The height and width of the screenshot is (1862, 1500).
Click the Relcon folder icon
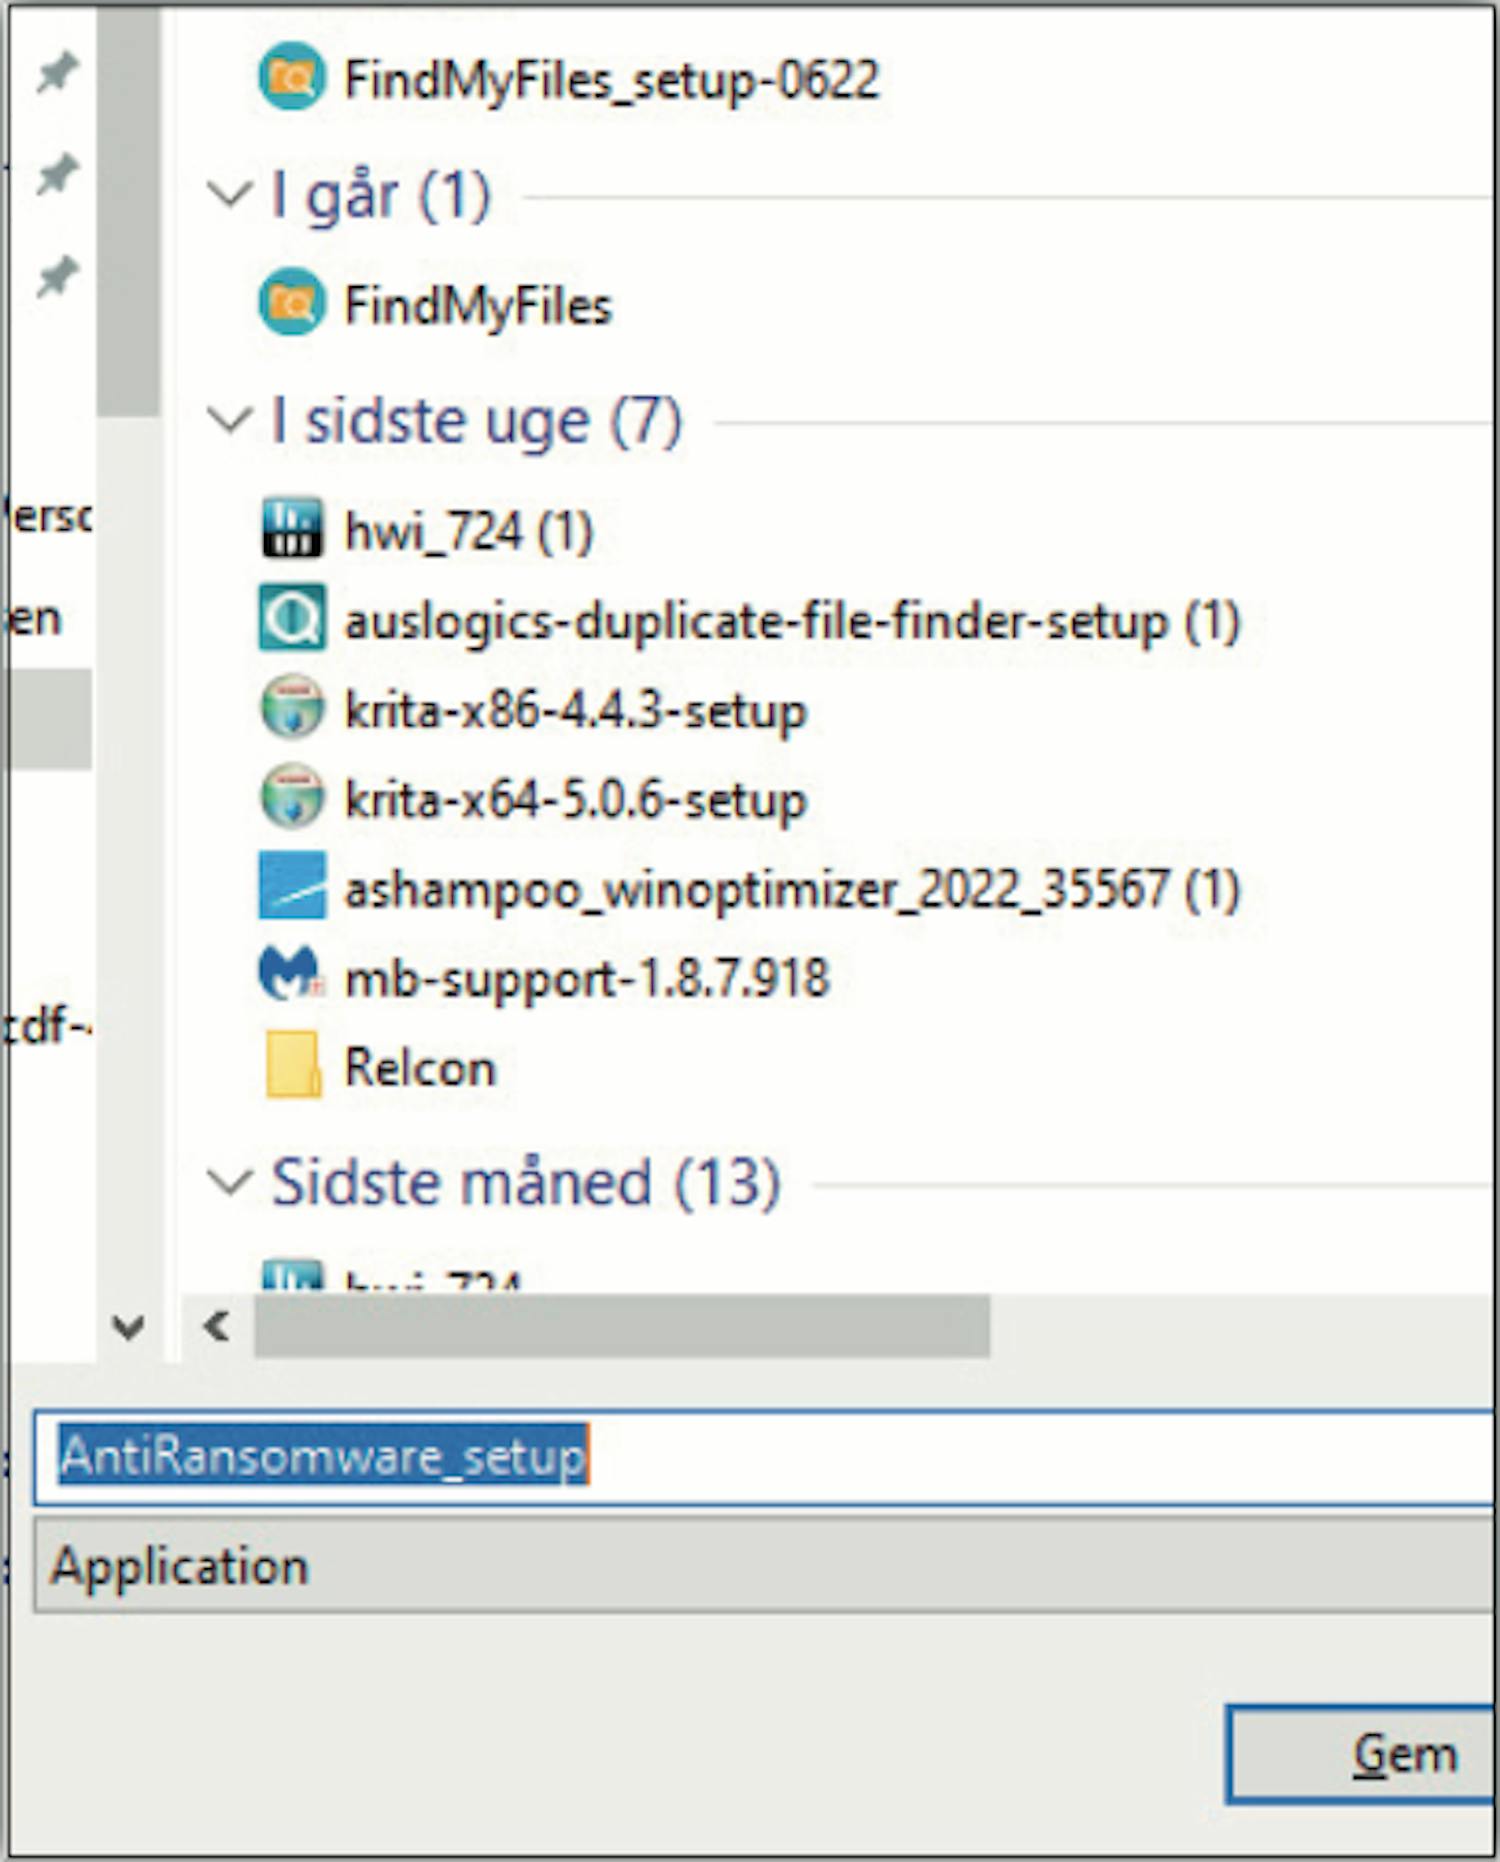293,1065
